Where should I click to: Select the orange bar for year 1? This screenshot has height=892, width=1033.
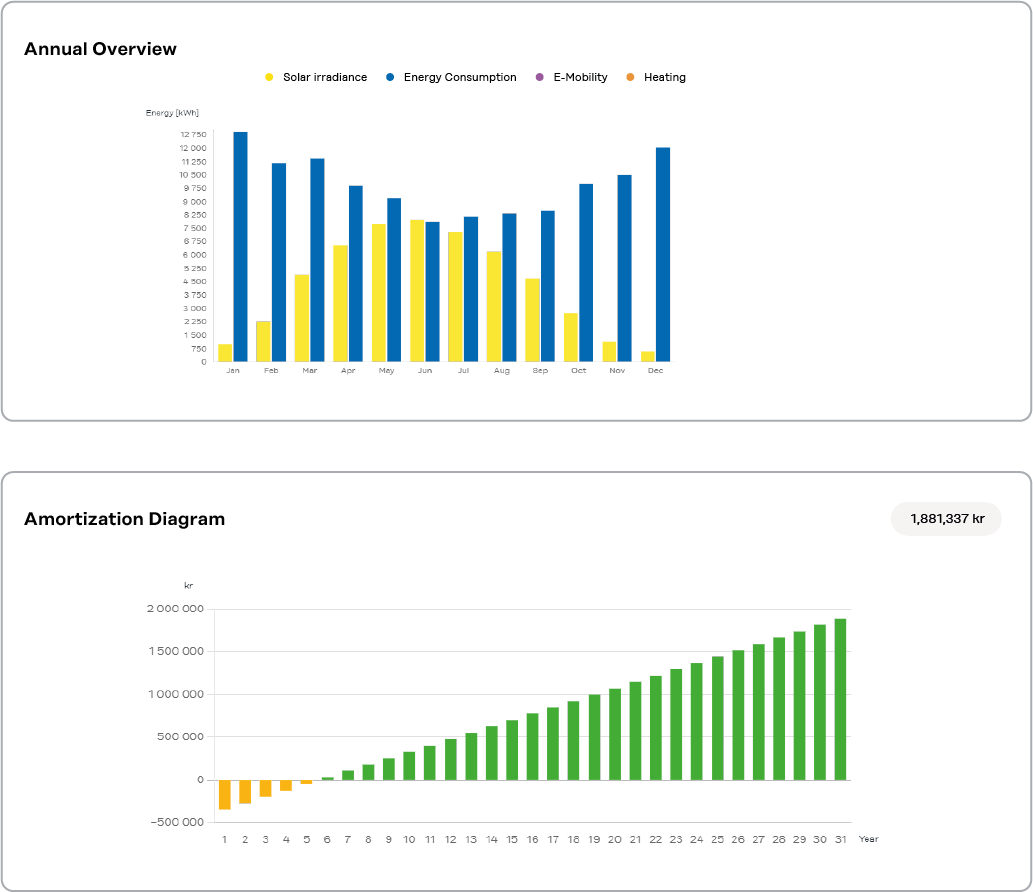tap(225, 794)
